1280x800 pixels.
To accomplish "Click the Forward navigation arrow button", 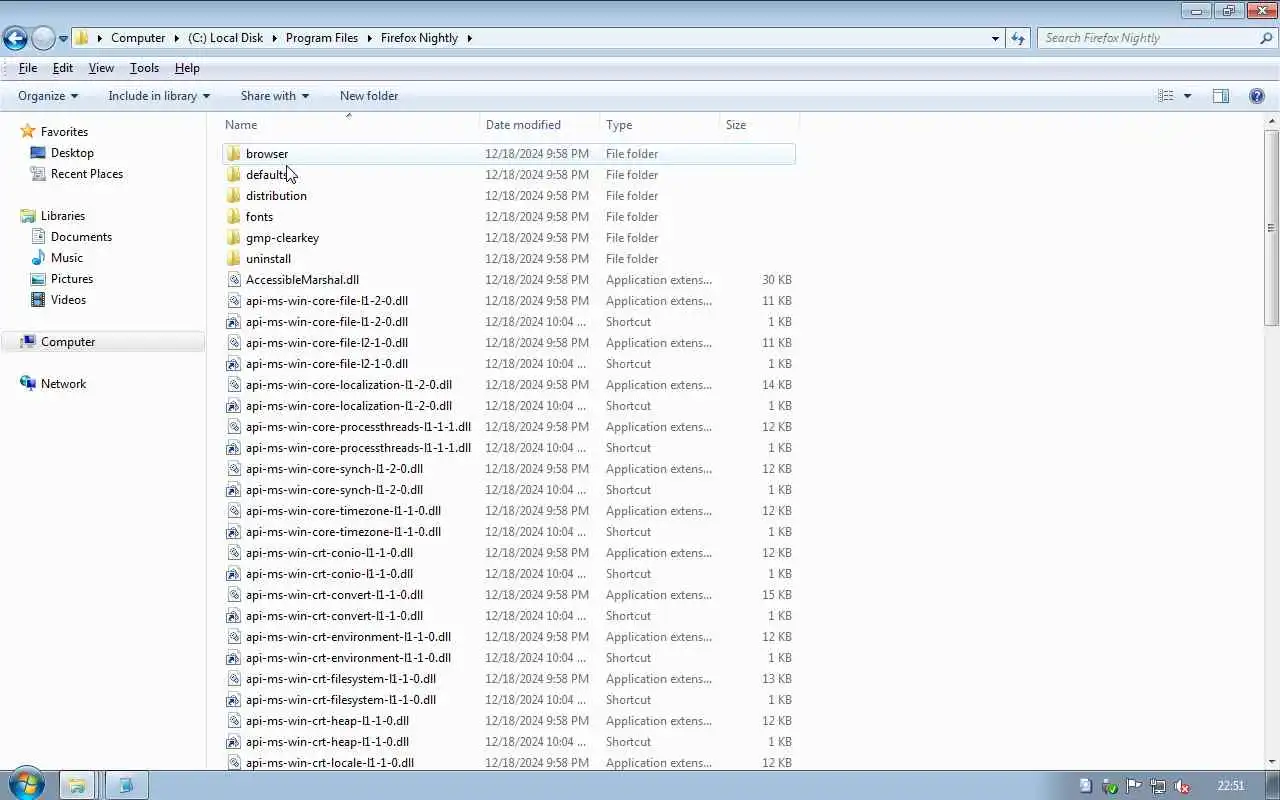I will pyautogui.click(x=43, y=39).
